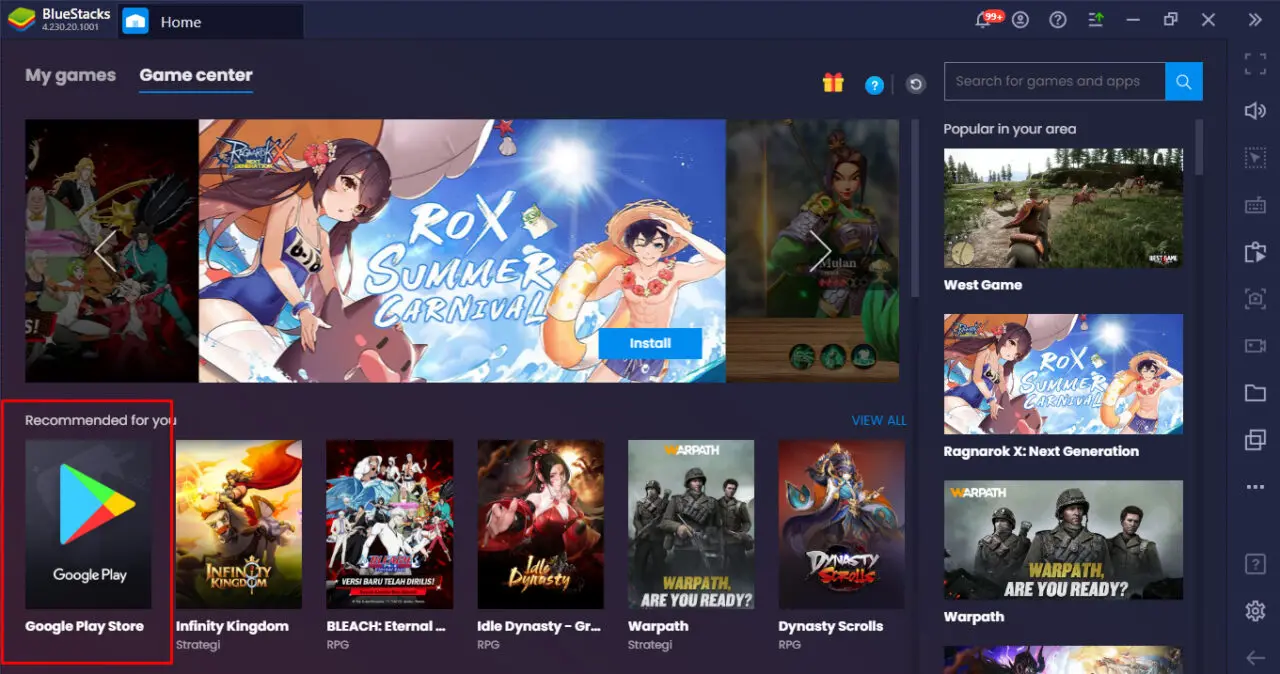Image resolution: width=1280 pixels, height=674 pixels.
Task: Open the Dynasty Scrolls game tile
Action: point(842,524)
